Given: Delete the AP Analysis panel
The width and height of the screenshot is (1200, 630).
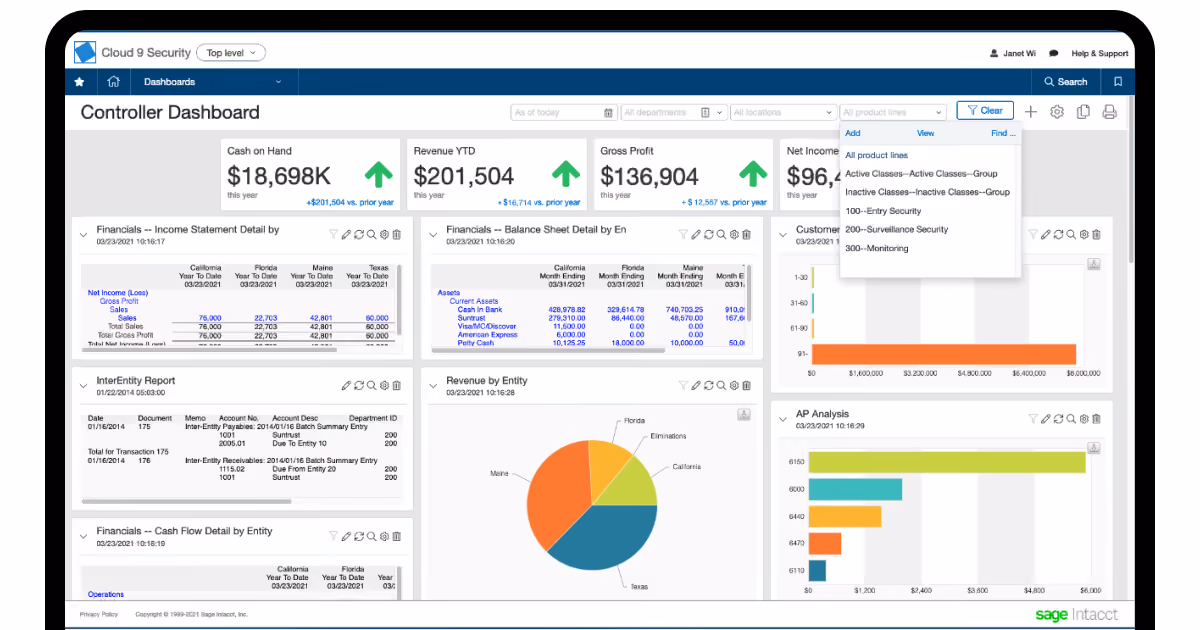Looking at the screenshot, I should tap(1096, 418).
